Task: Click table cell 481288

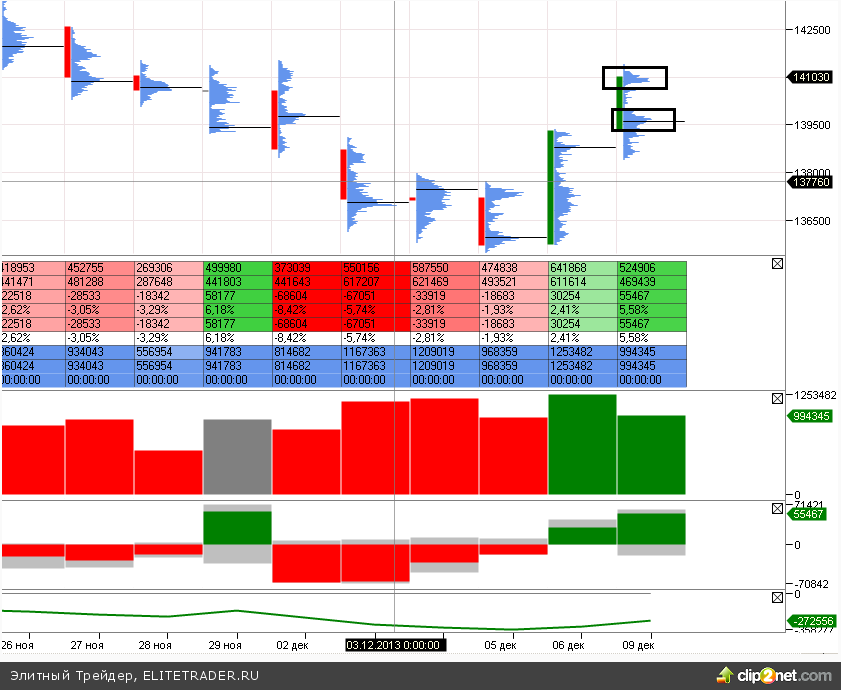Action: click(100, 282)
